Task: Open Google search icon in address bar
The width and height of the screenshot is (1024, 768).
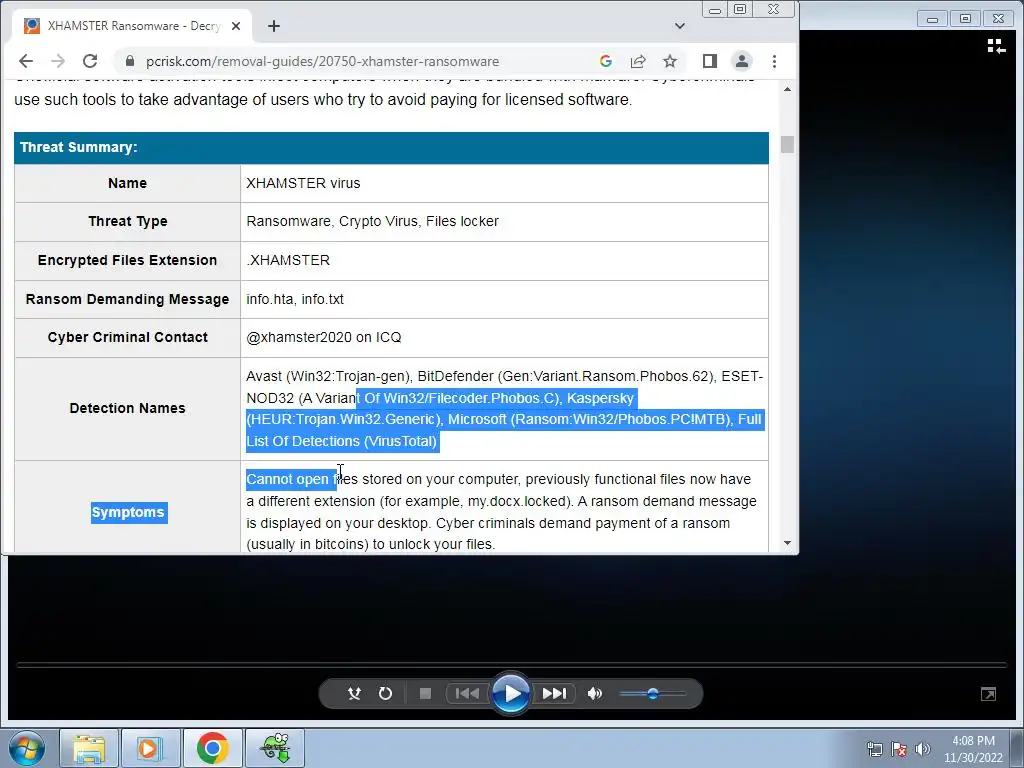Action: [x=605, y=61]
